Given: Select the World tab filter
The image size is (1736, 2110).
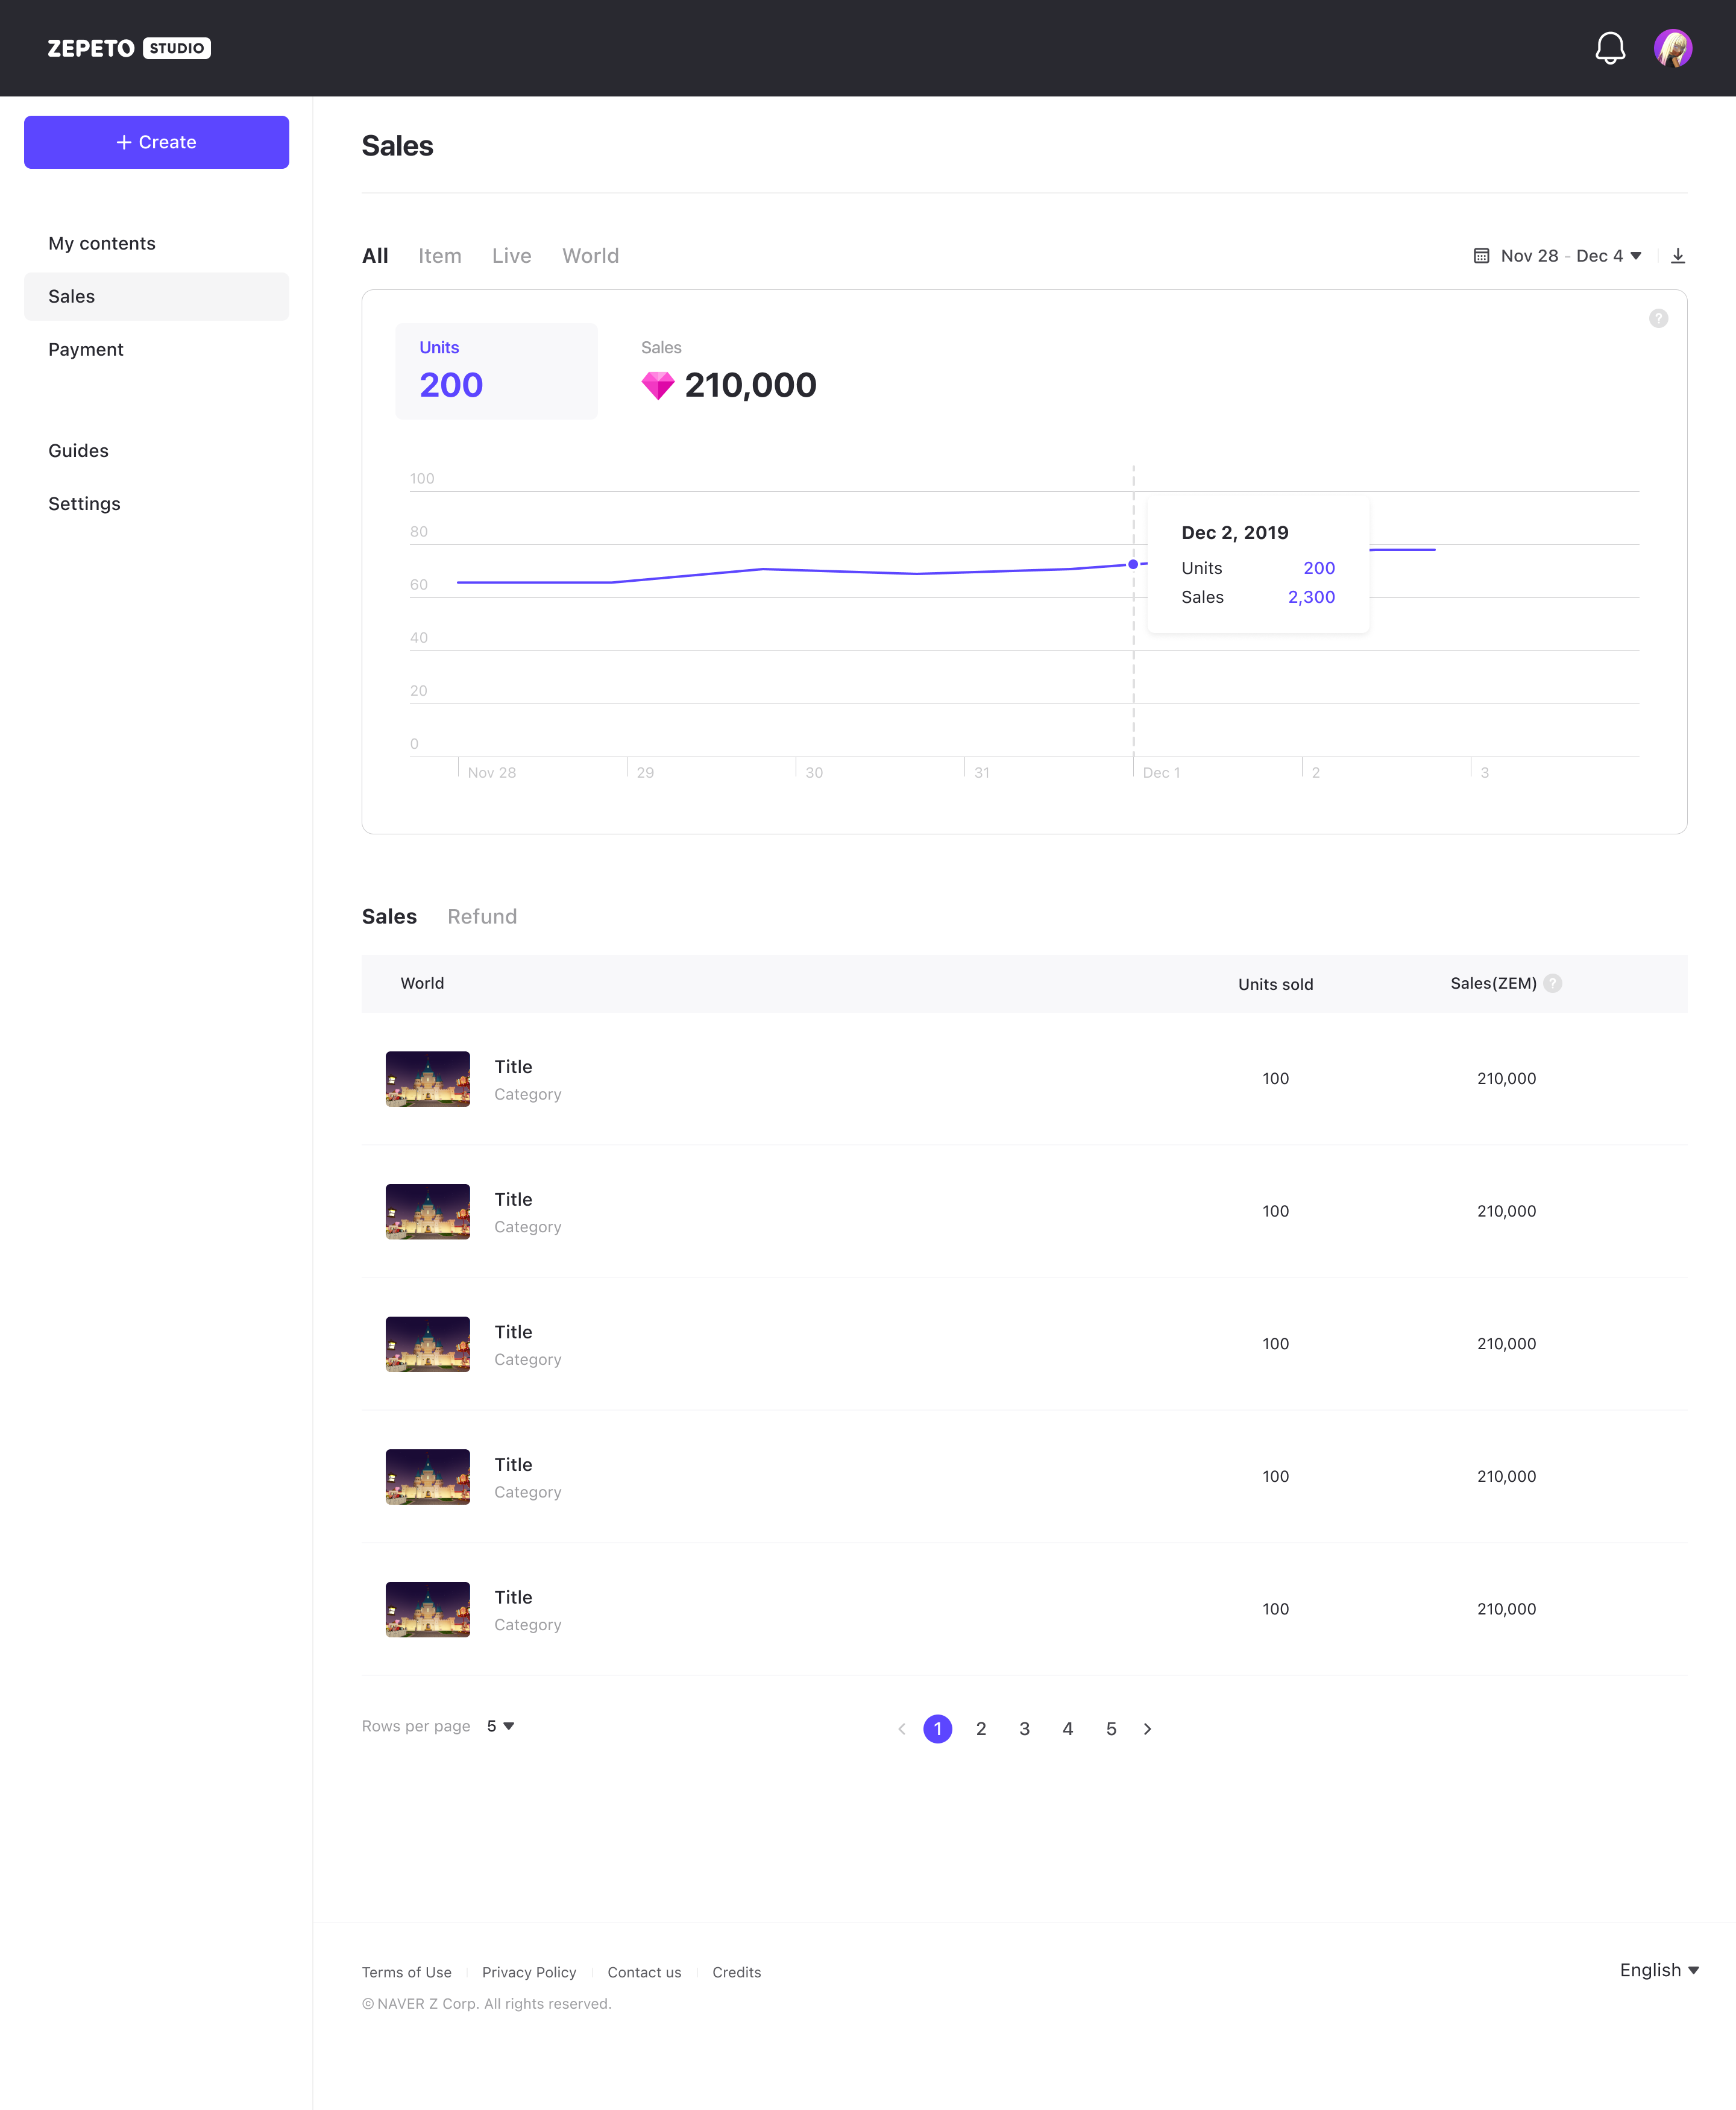Looking at the screenshot, I should point(590,256).
